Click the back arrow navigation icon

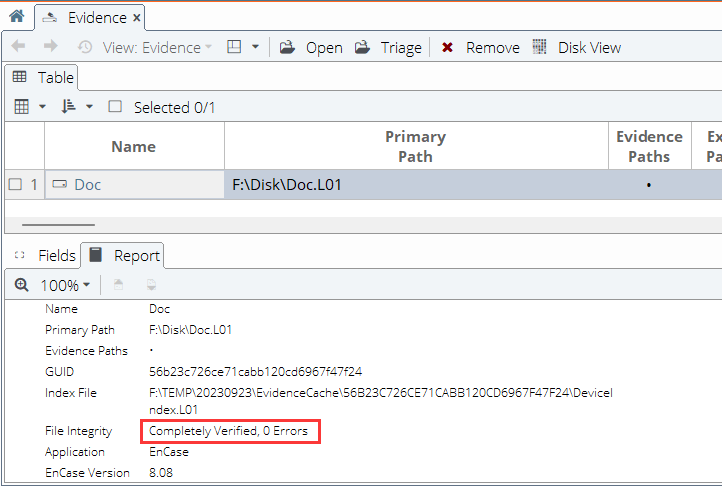19,47
